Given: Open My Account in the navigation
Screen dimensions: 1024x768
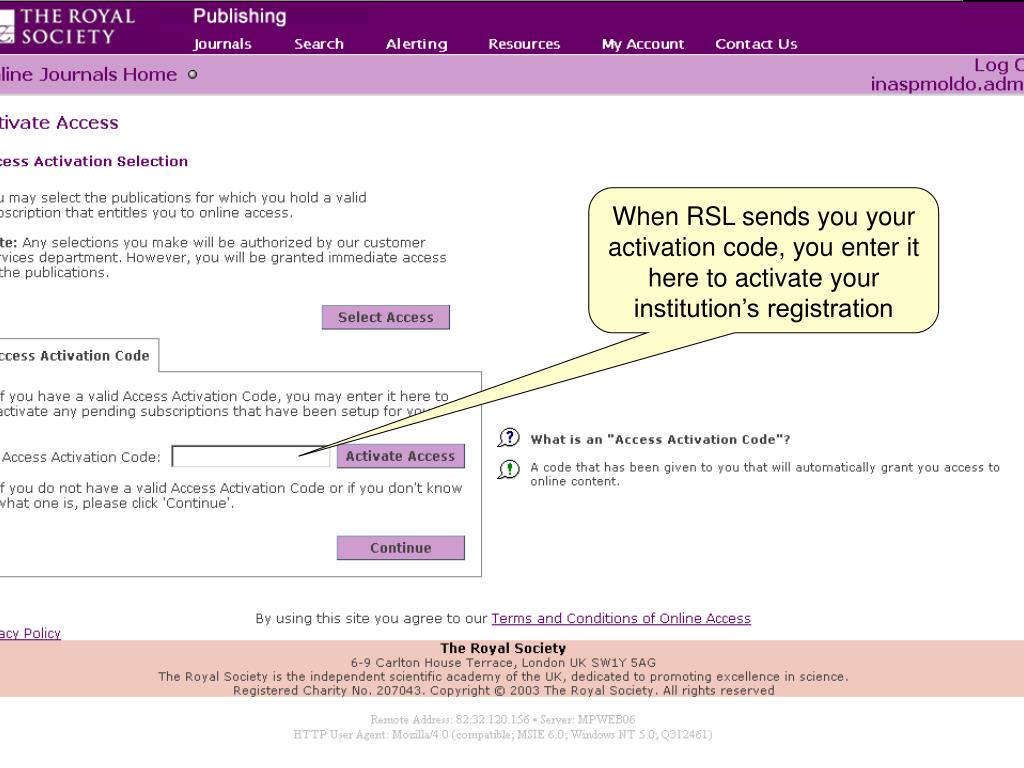Looking at the screenshot, I should tap(643, 44).
